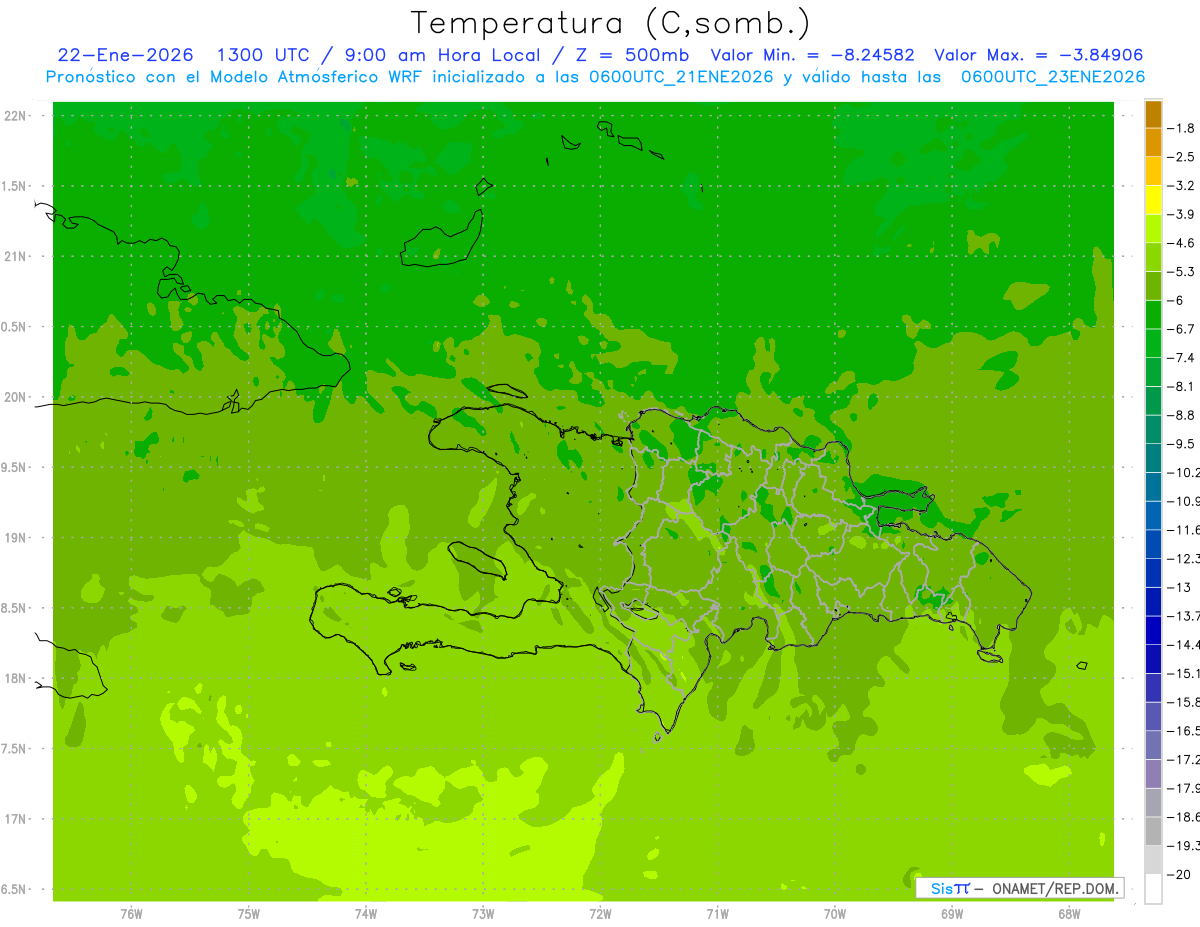Image resolution: width=1200 pixels, height=927 pixels.
Task: Select the teal swatch between -9.5 and -10.2
Action: [1153, 458]
